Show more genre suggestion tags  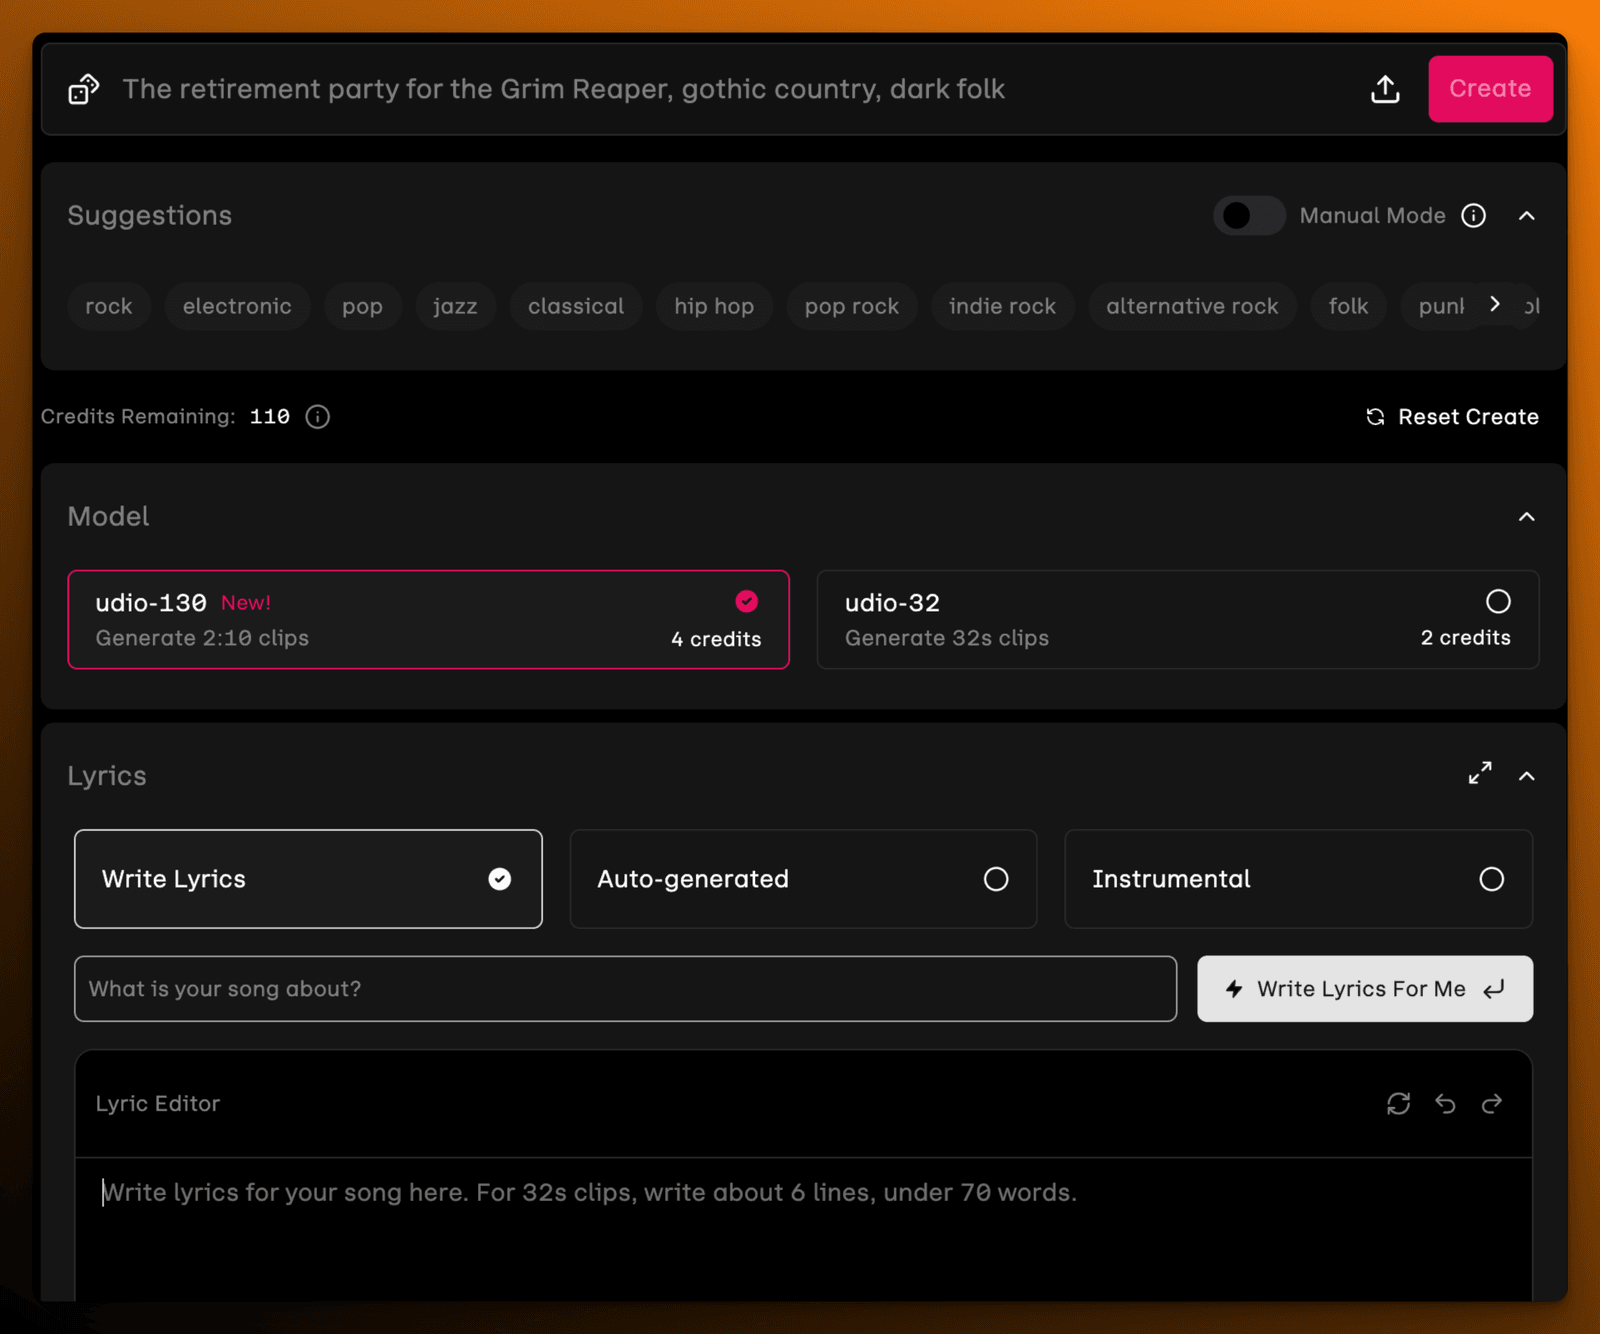[x=1495, y=304]
